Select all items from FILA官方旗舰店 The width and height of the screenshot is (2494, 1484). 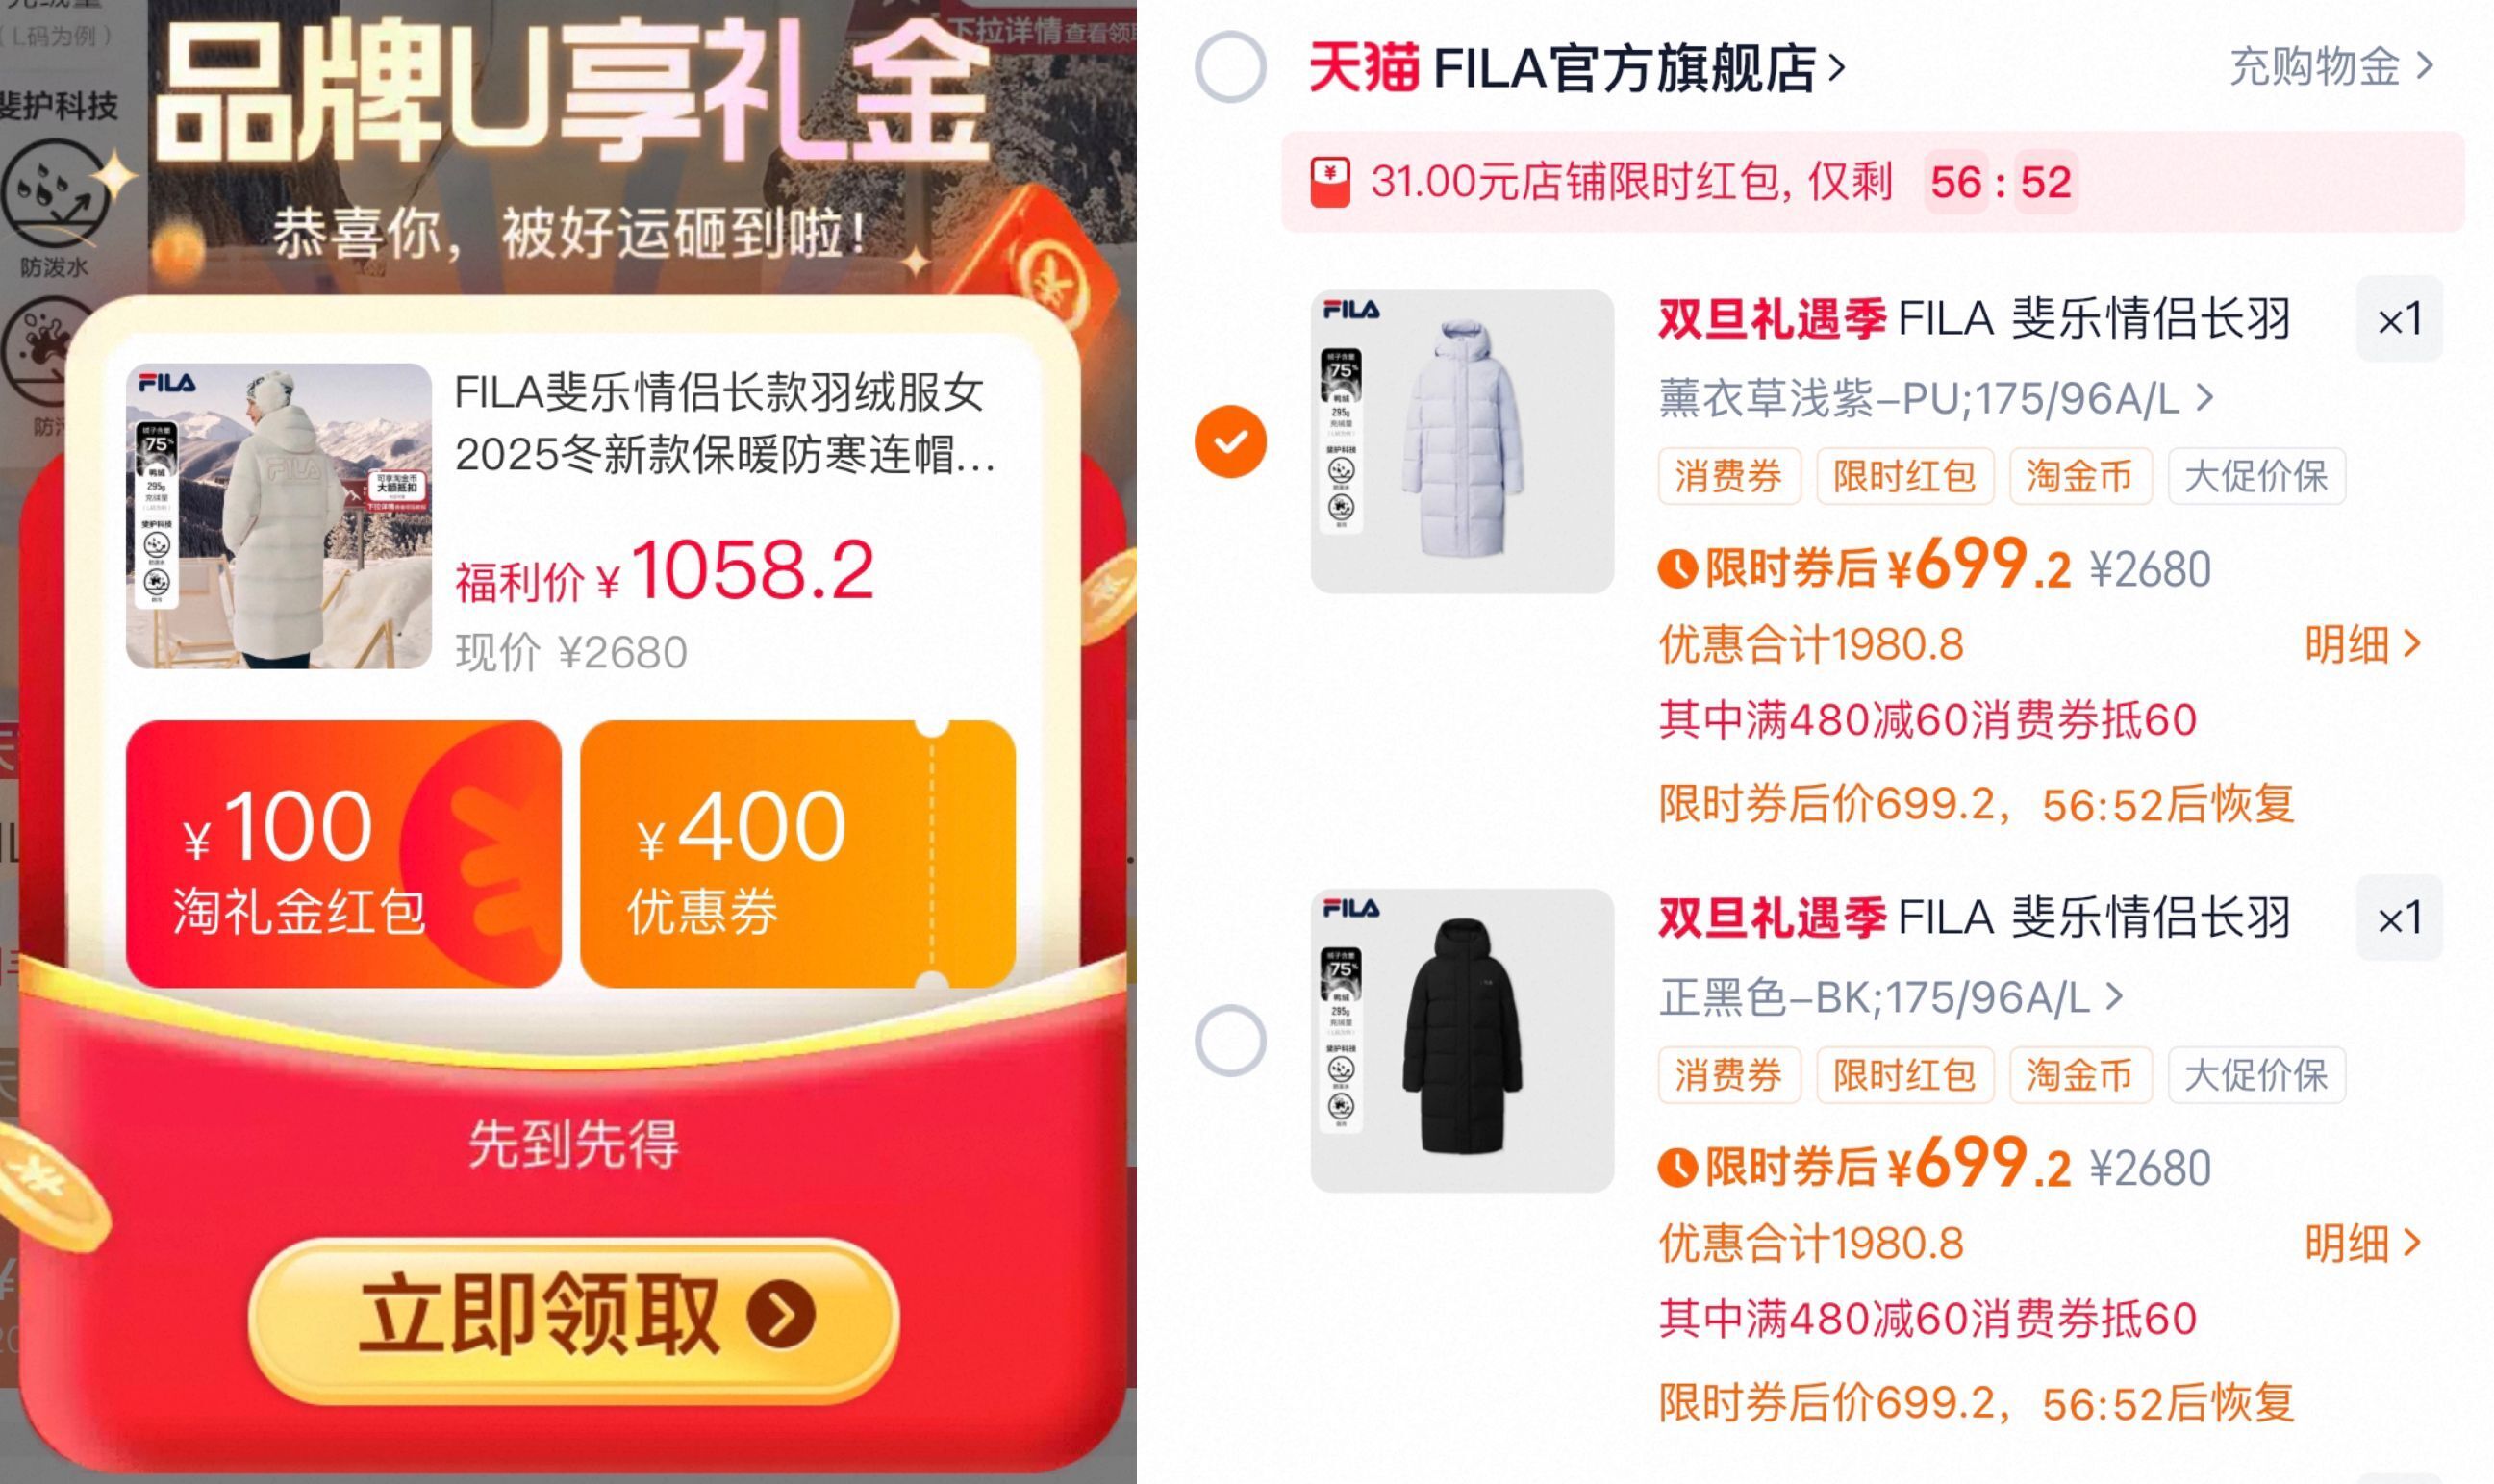(1230, 67)
